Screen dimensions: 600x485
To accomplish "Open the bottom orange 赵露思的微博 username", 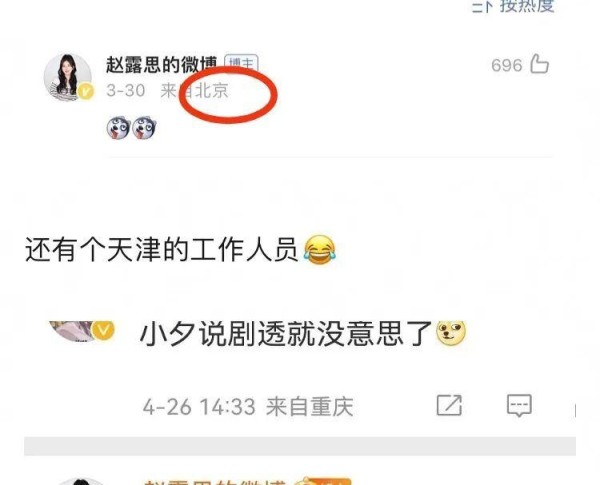I will (214, 481).
